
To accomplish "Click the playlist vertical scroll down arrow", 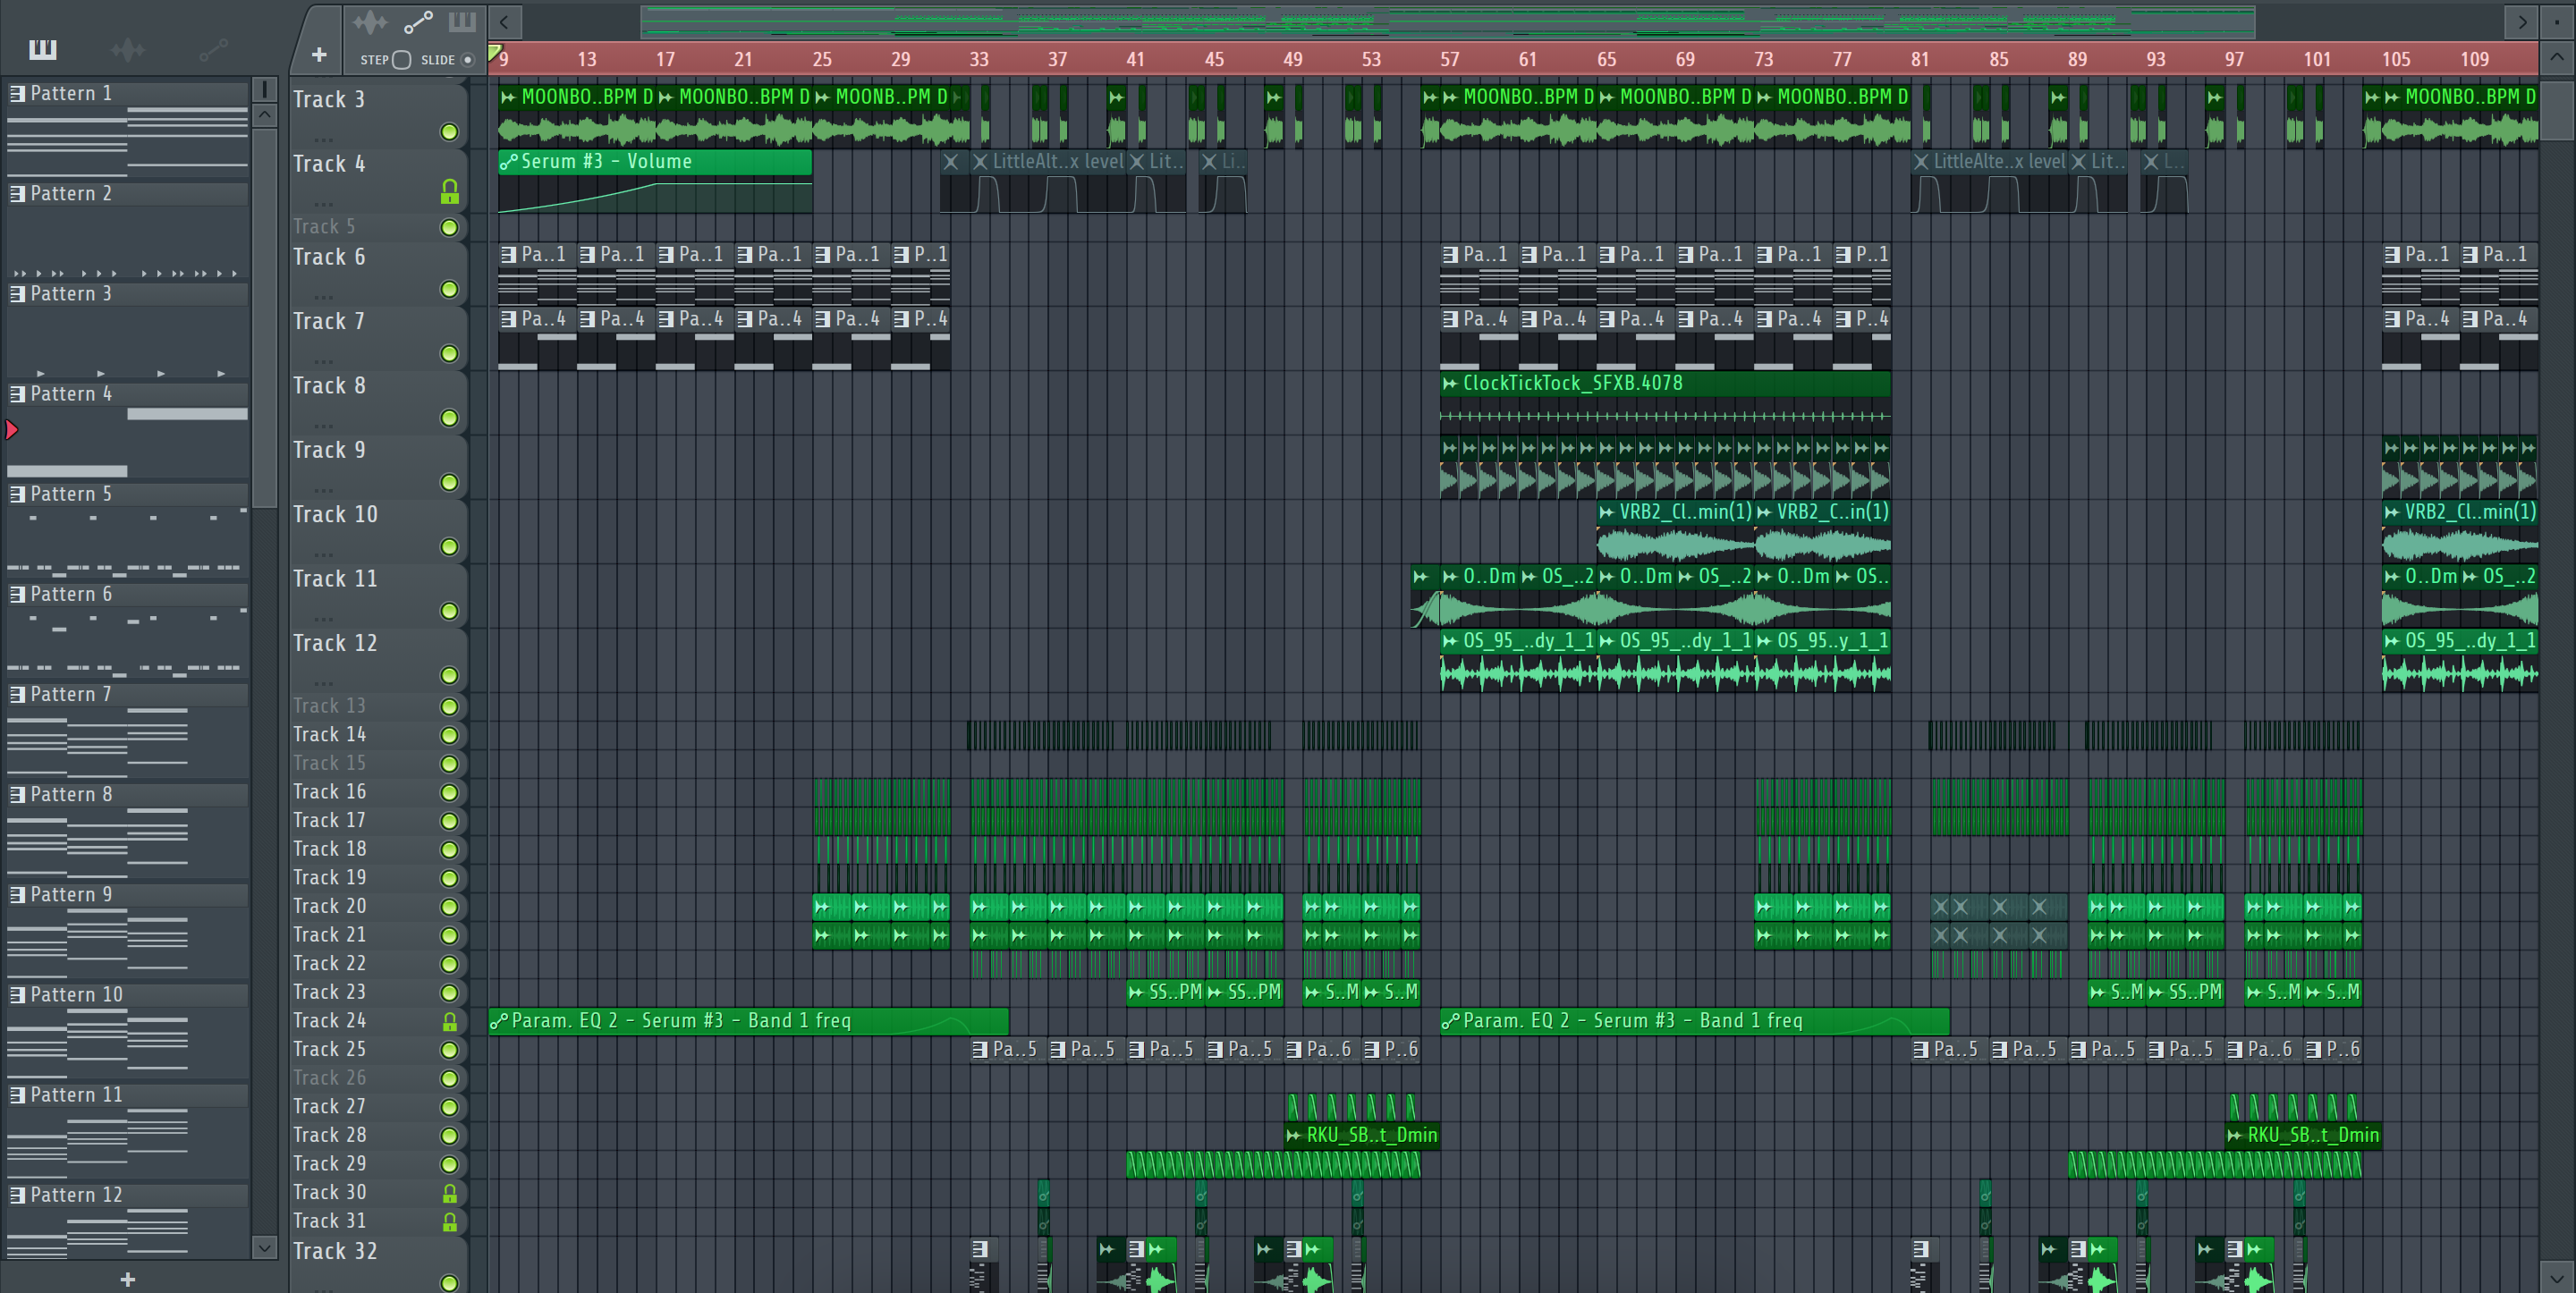I will (2556, 1277).
